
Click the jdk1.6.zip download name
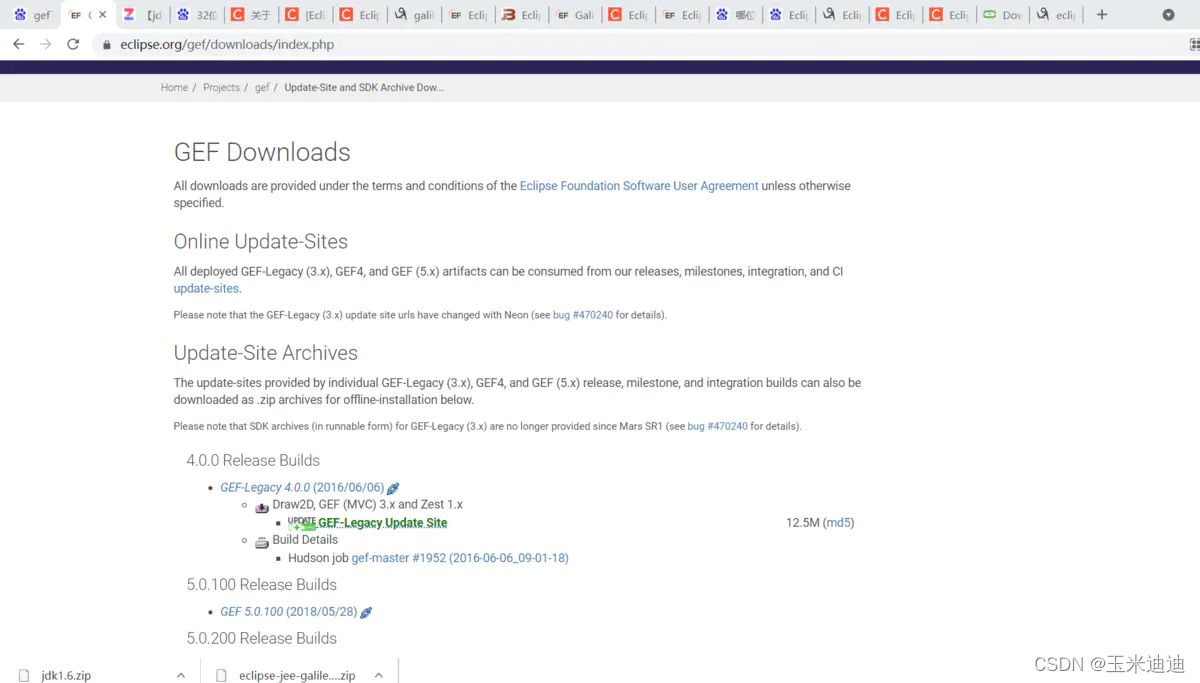pos(66,676)
